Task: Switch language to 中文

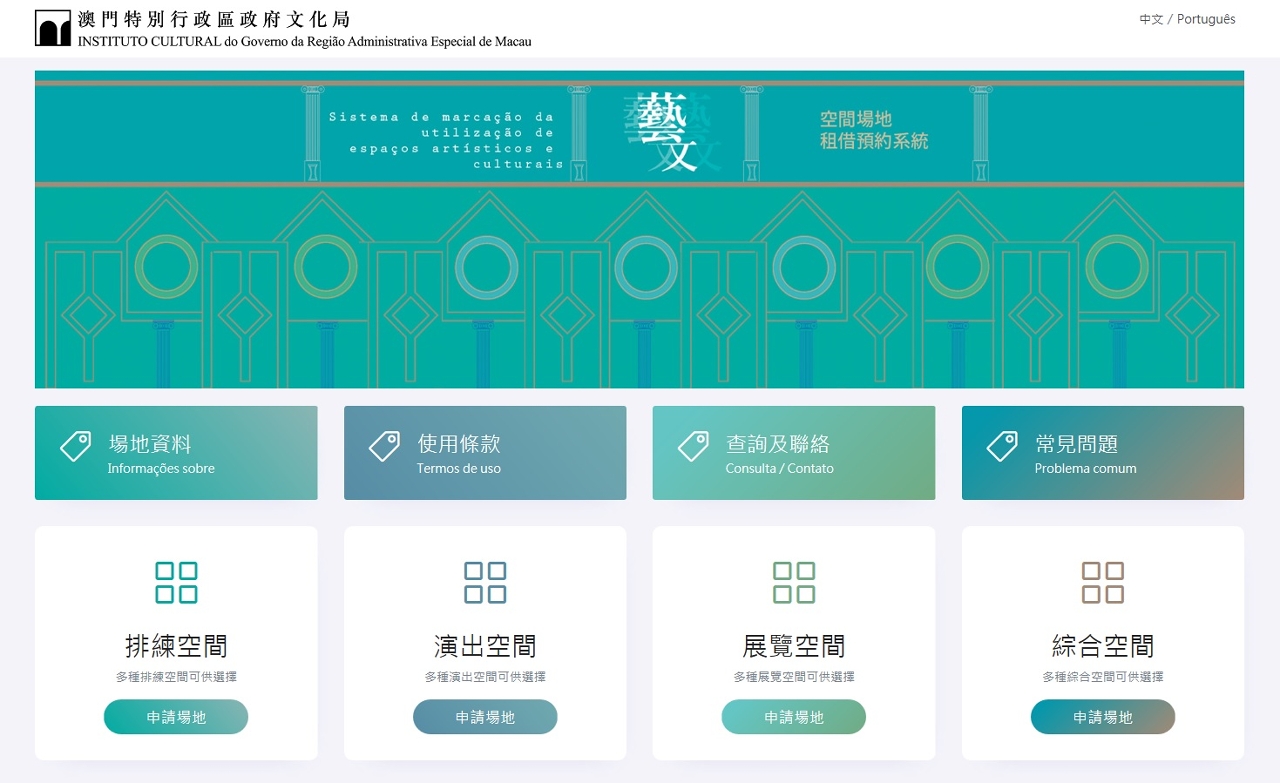Action: click(x=1151, y=19)
